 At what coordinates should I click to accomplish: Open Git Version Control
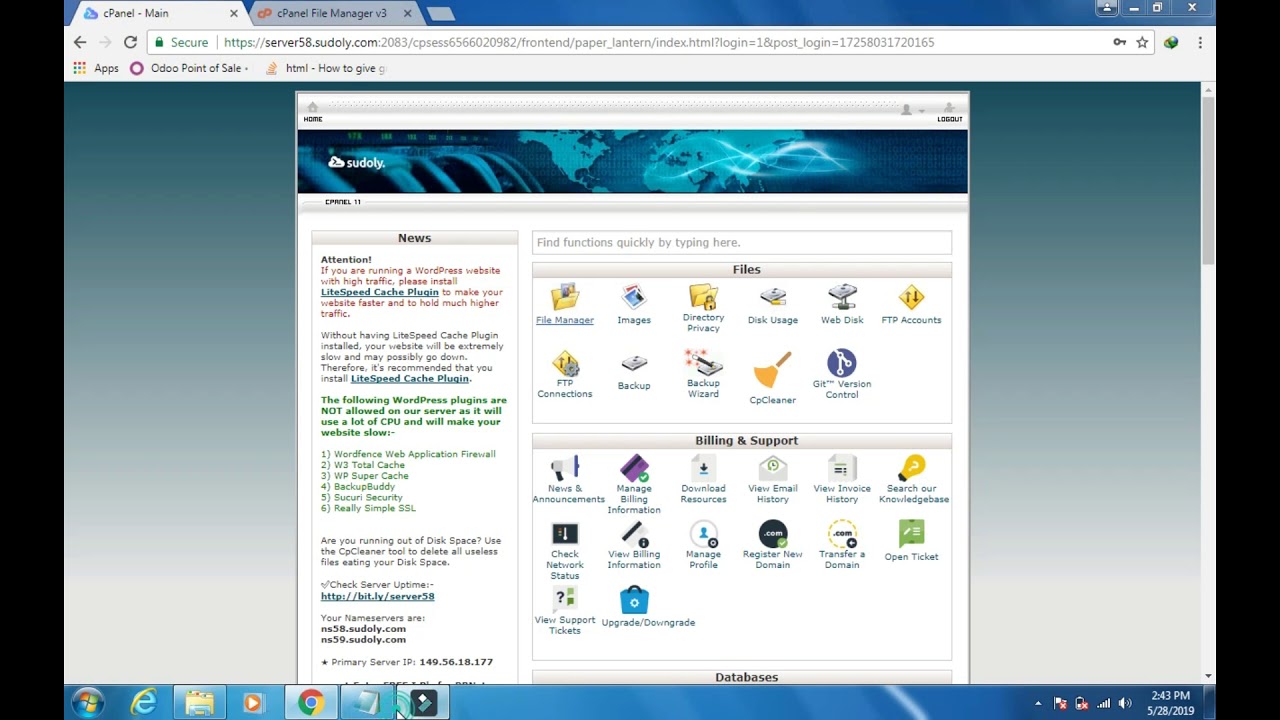point(842,363)
